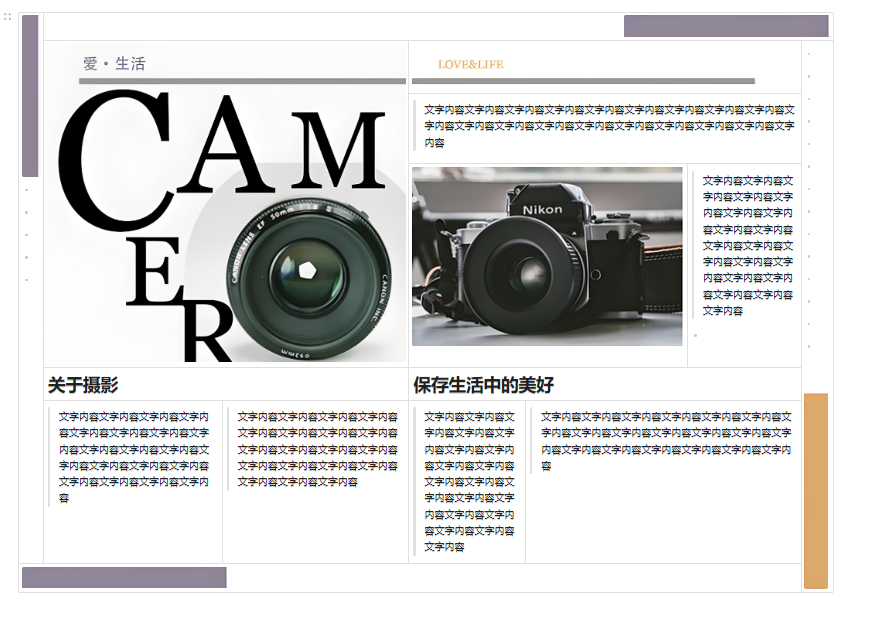Click the orange vertical bar at right
This screenshot has height=618, width=871.
pos(816,491)
